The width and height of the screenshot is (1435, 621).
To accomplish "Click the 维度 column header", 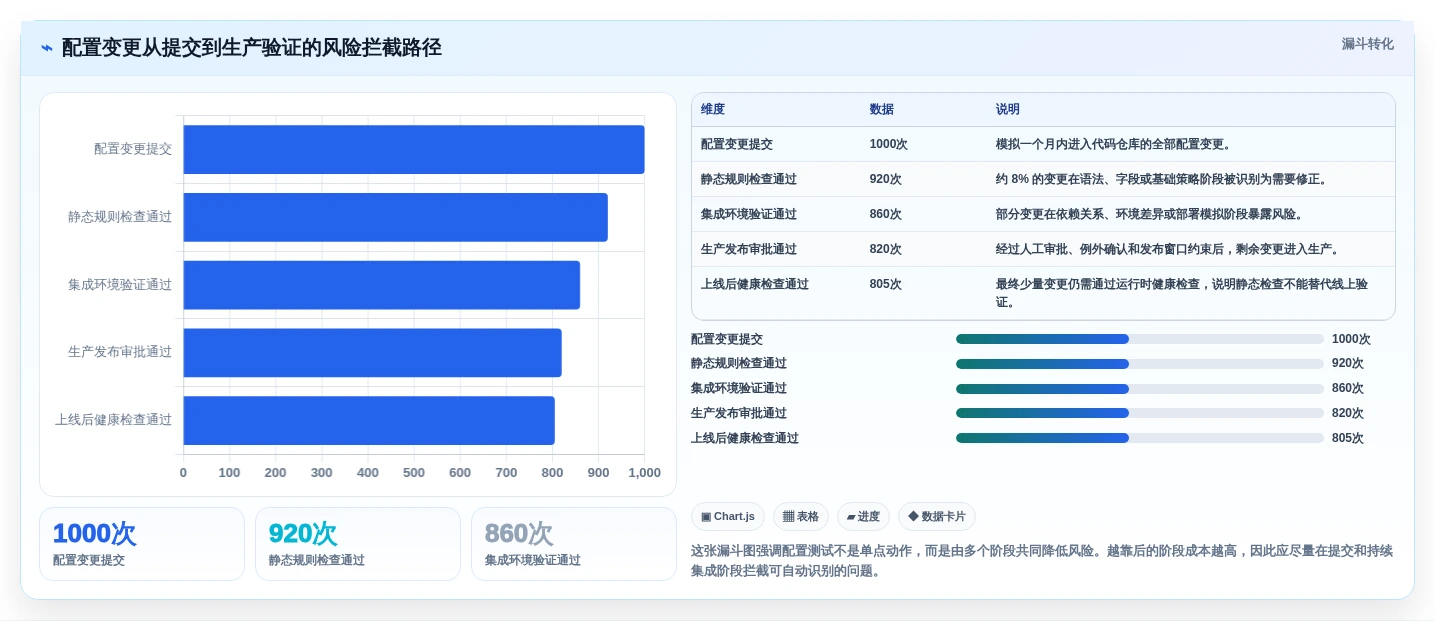I will (x=713, y=109).
